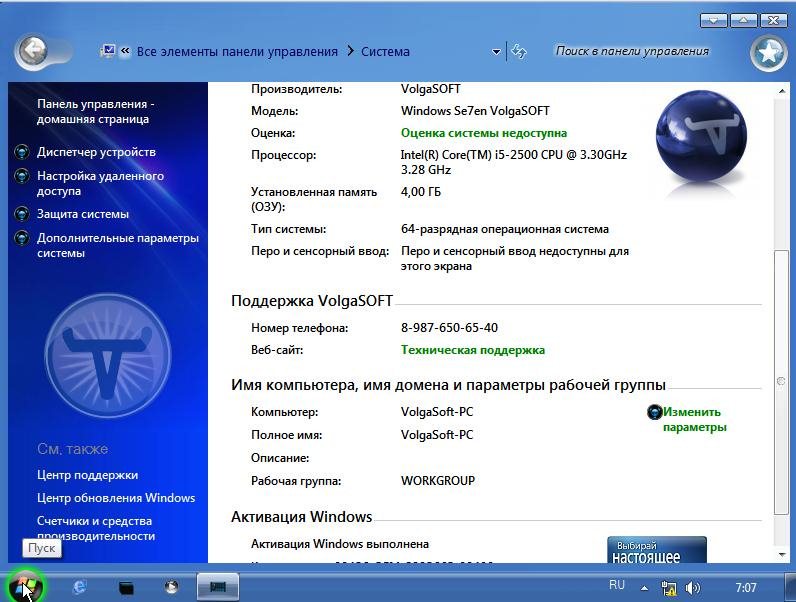
Task: Open the folder icon on the taskbar
Action: click(x=126, y=587)
